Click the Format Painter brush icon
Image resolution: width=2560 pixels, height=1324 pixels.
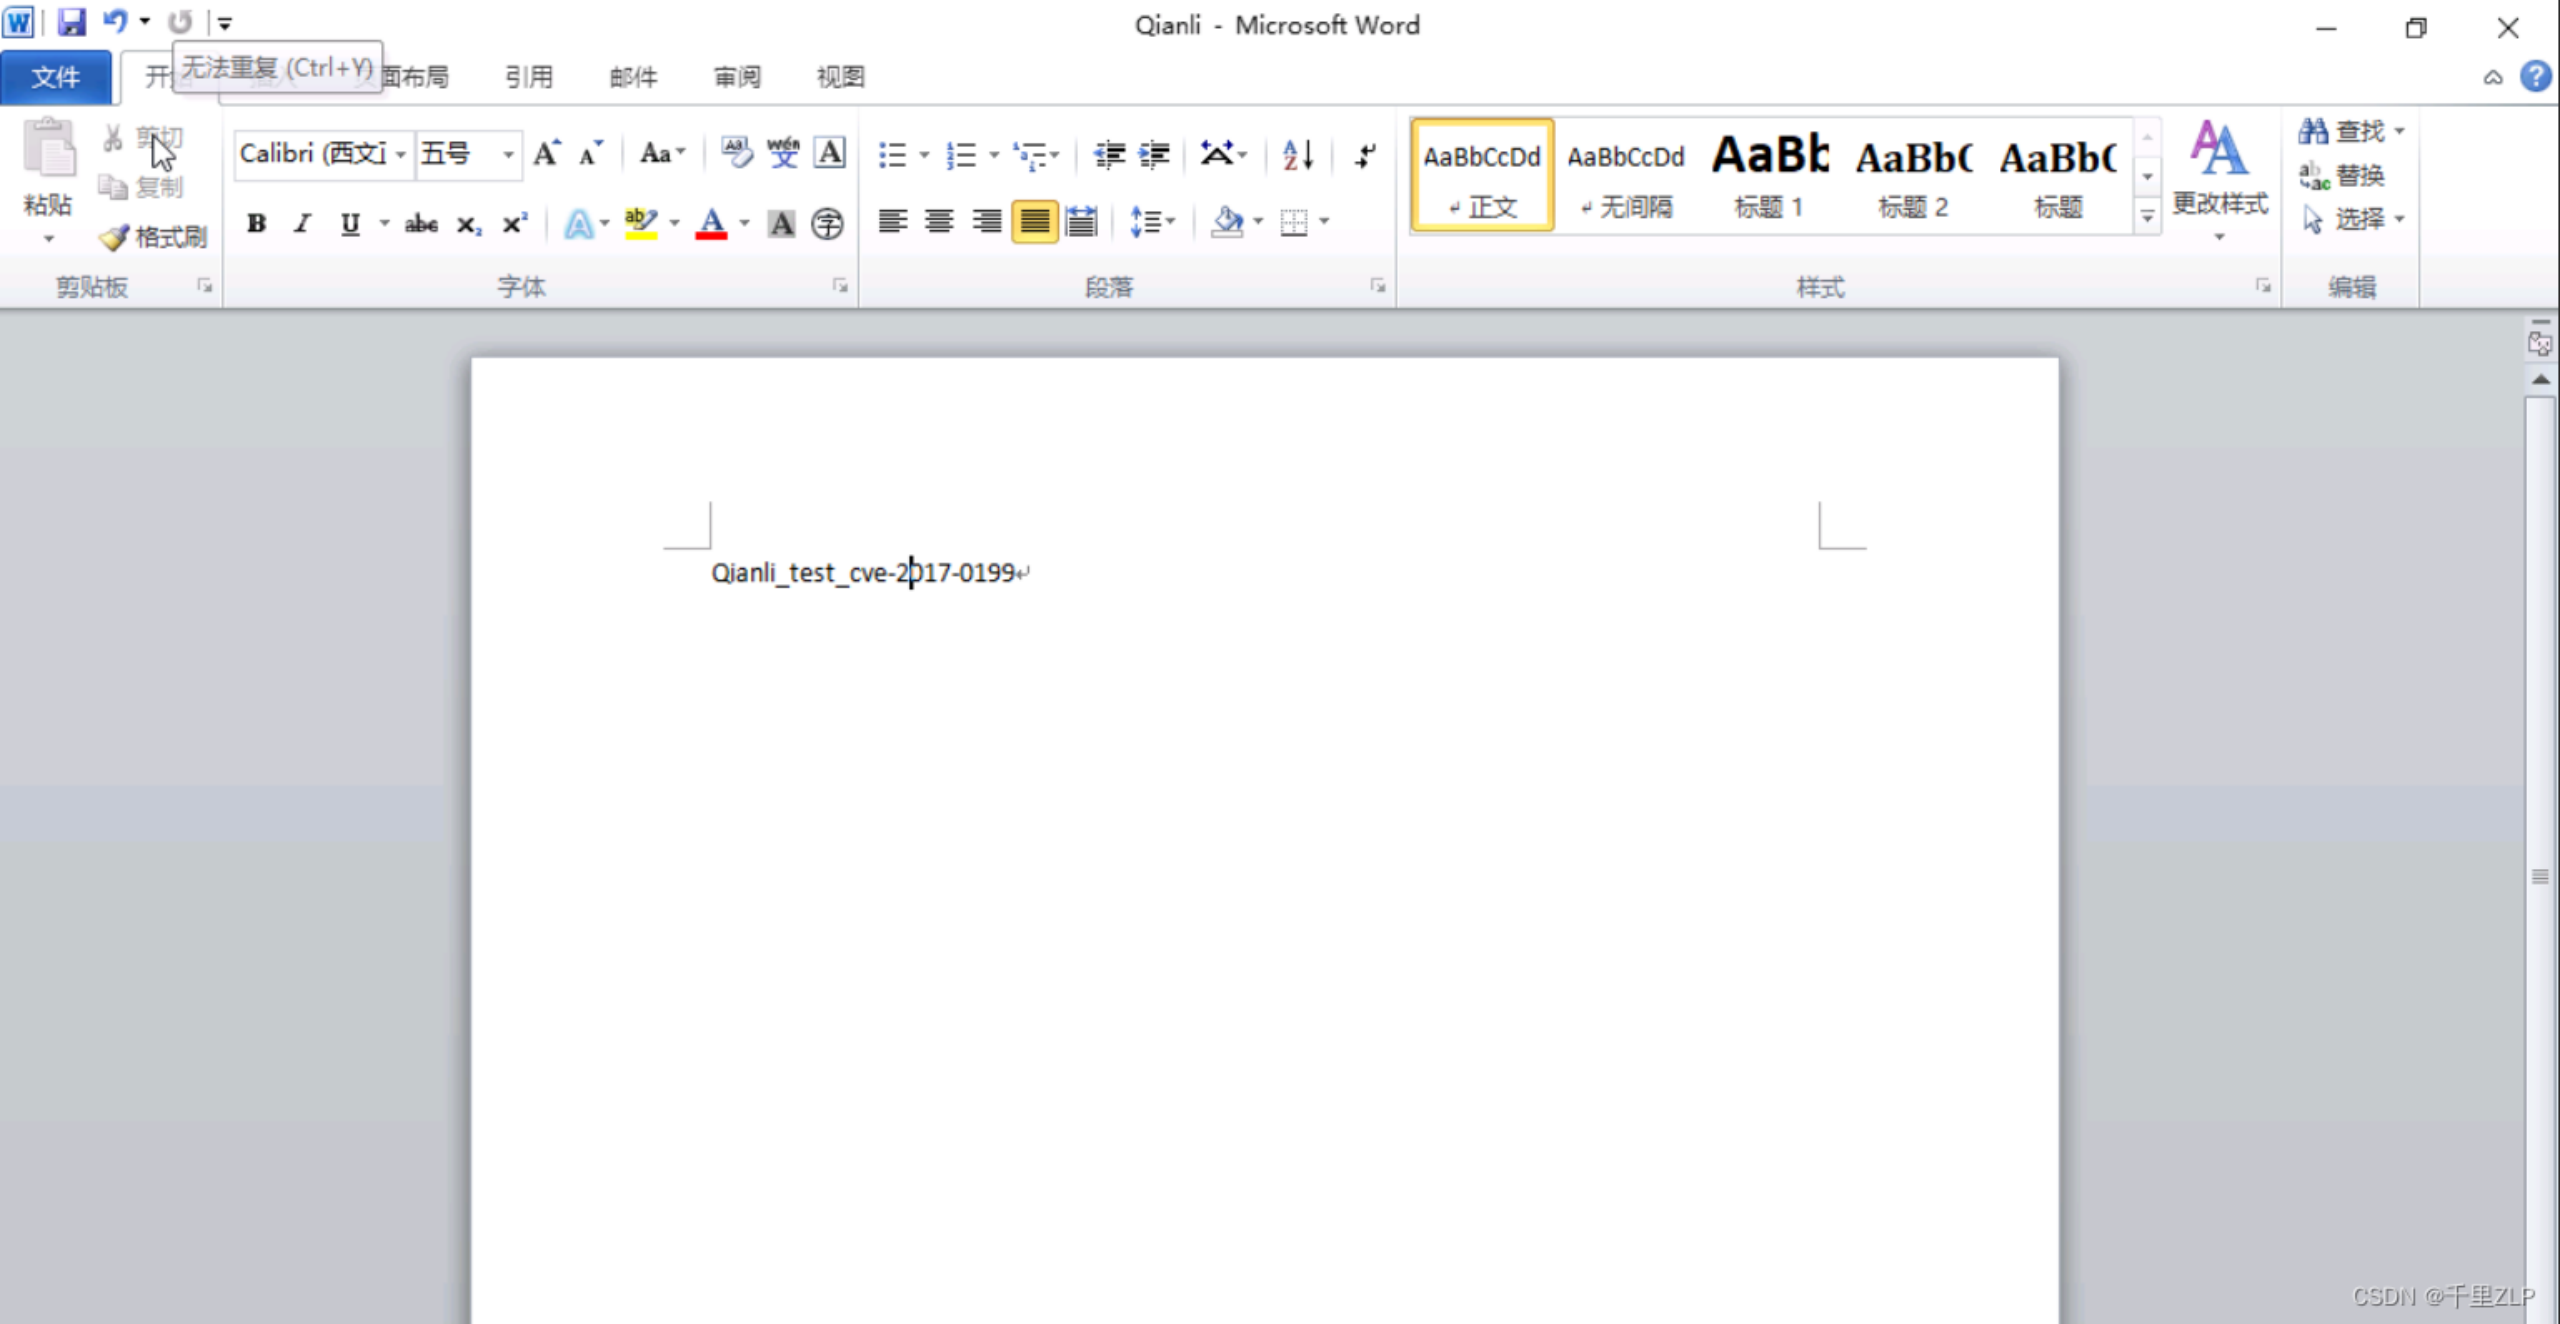point(114,237)
